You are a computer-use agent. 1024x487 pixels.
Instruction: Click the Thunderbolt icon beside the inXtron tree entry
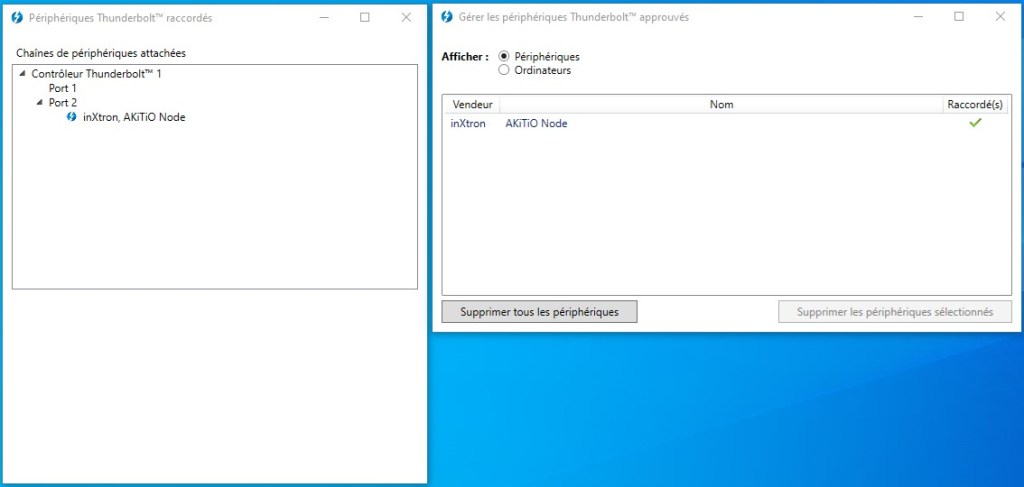[x=71, y=117]
